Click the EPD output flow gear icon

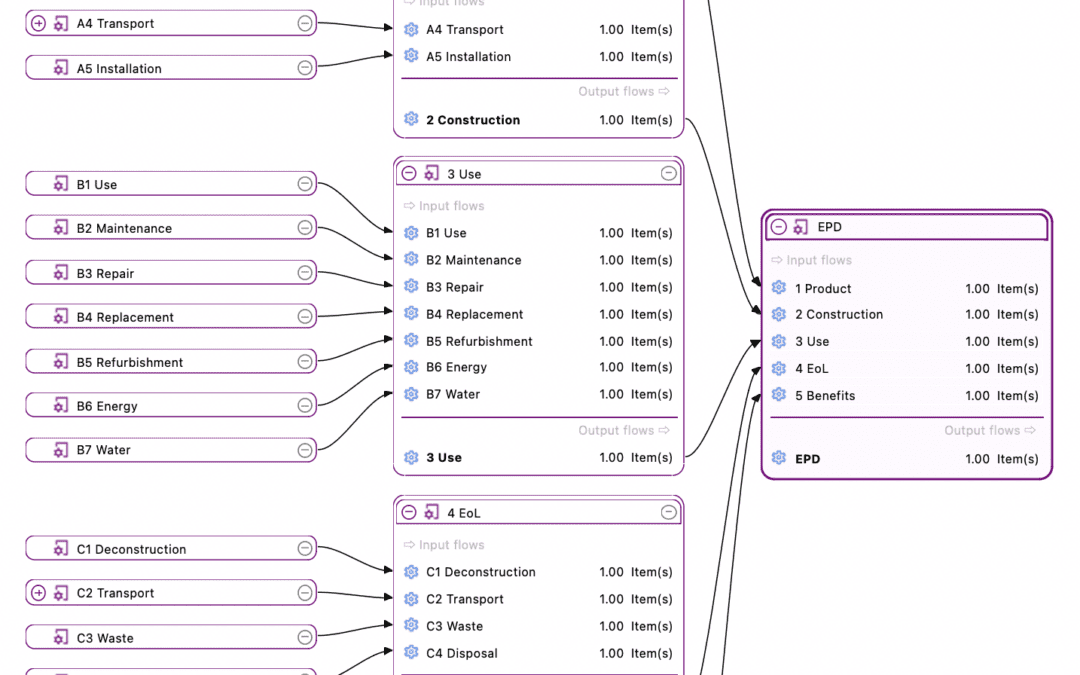(x=779, y=459)
